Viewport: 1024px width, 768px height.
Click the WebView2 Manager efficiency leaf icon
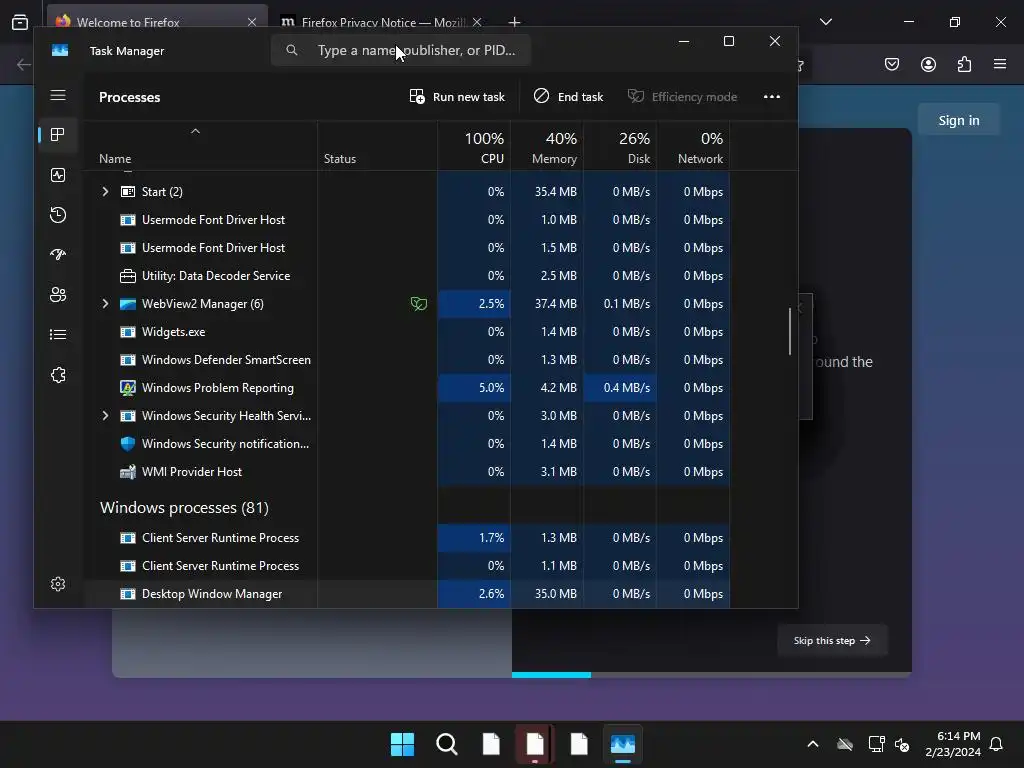point(419,304)
